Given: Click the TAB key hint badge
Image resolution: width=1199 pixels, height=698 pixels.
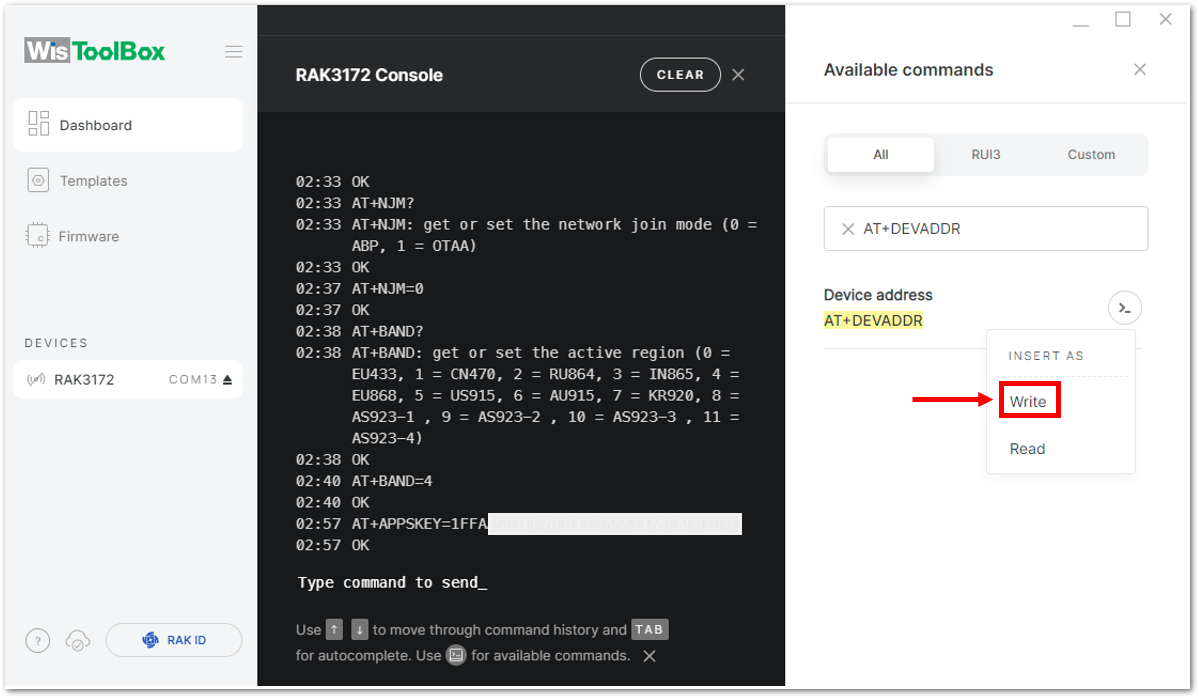Looking at the screenshot, I should tap(649, 629).
